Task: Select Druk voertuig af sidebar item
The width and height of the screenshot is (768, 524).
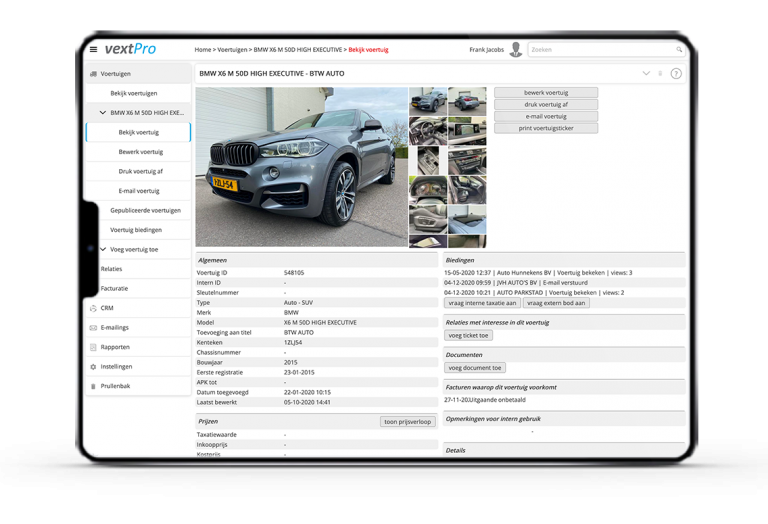Action: coord(141,171)
